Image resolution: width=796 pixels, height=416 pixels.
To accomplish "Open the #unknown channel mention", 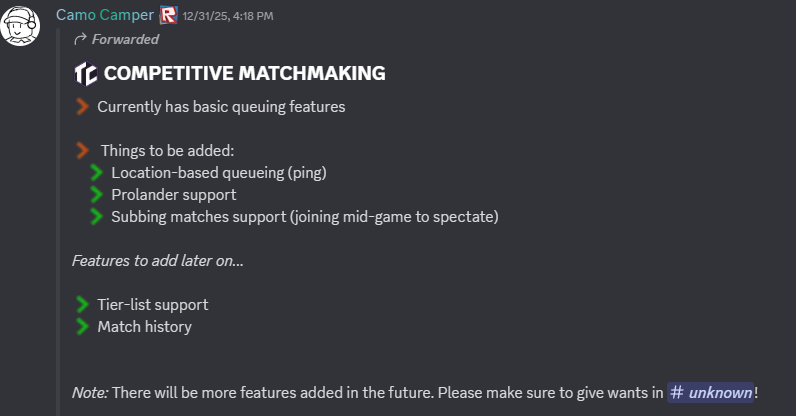I will [x=710, y=392].
